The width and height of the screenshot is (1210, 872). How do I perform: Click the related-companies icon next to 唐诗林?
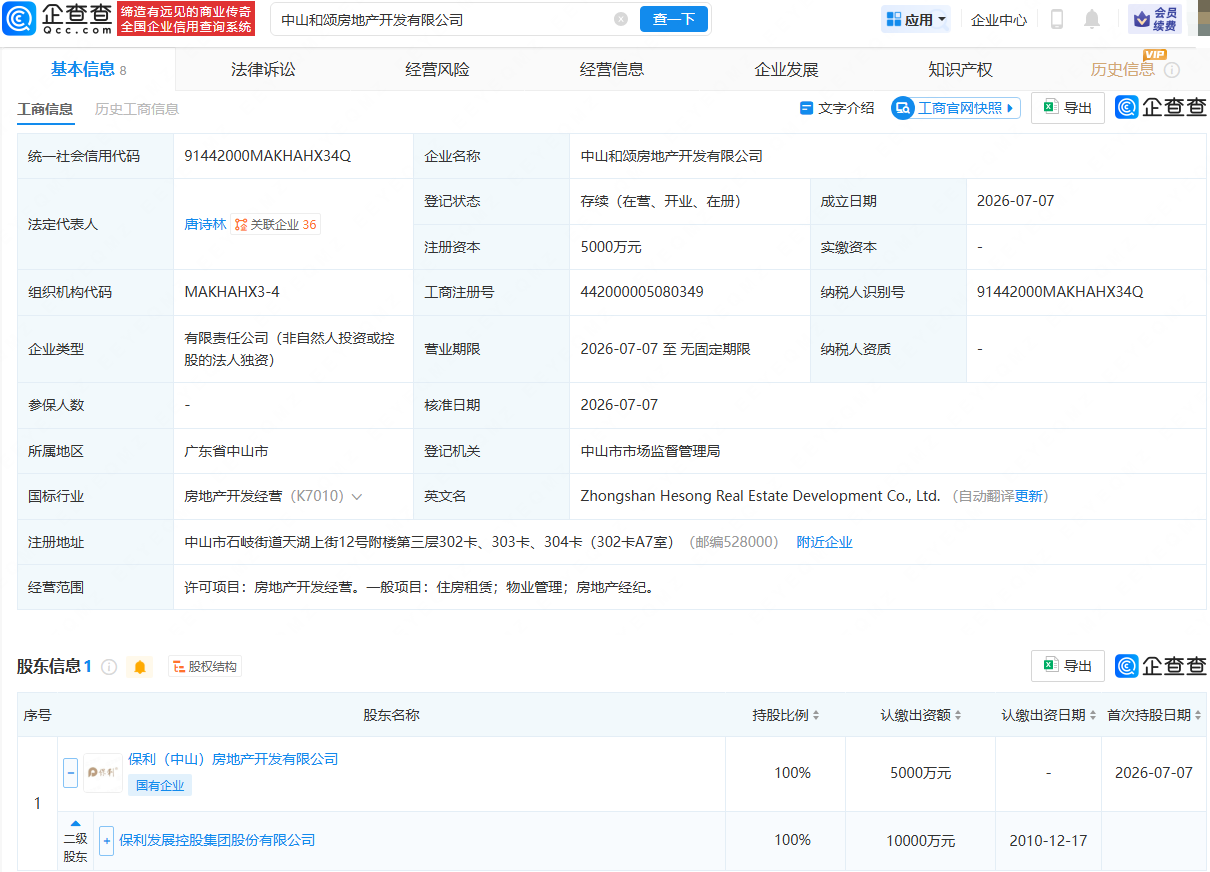[241, 225]
